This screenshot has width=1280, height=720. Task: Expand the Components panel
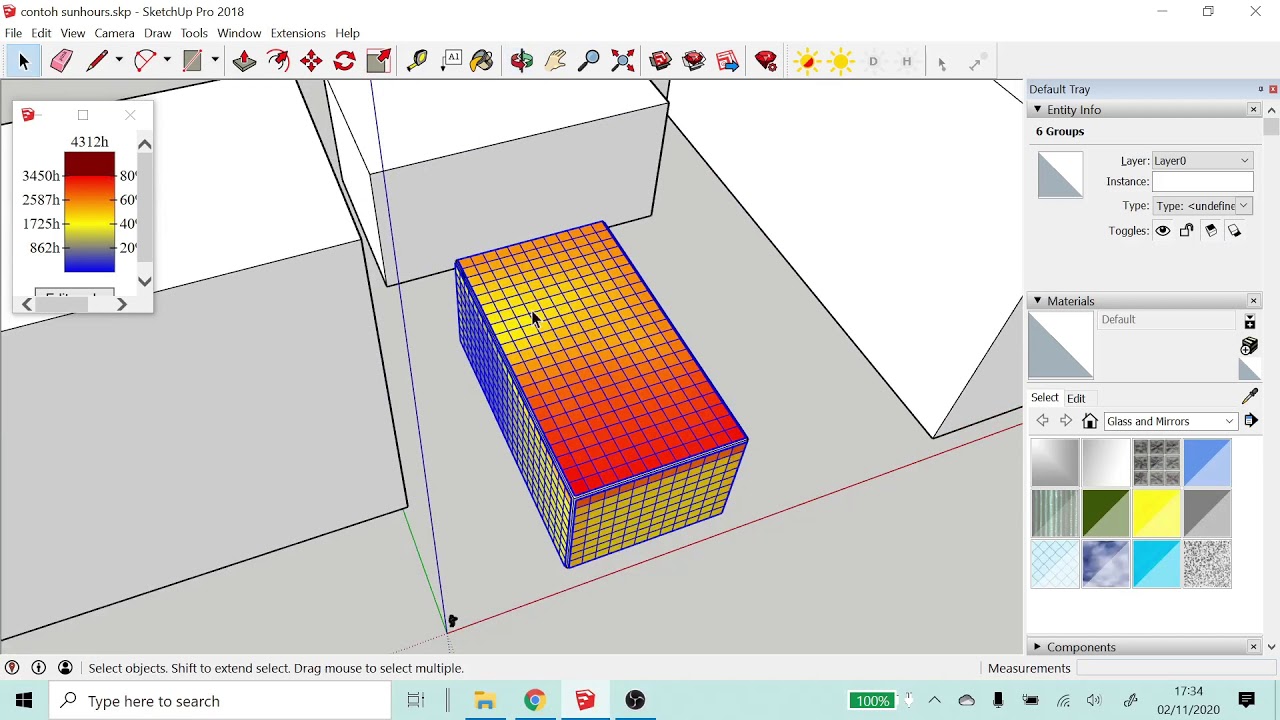1037,647
